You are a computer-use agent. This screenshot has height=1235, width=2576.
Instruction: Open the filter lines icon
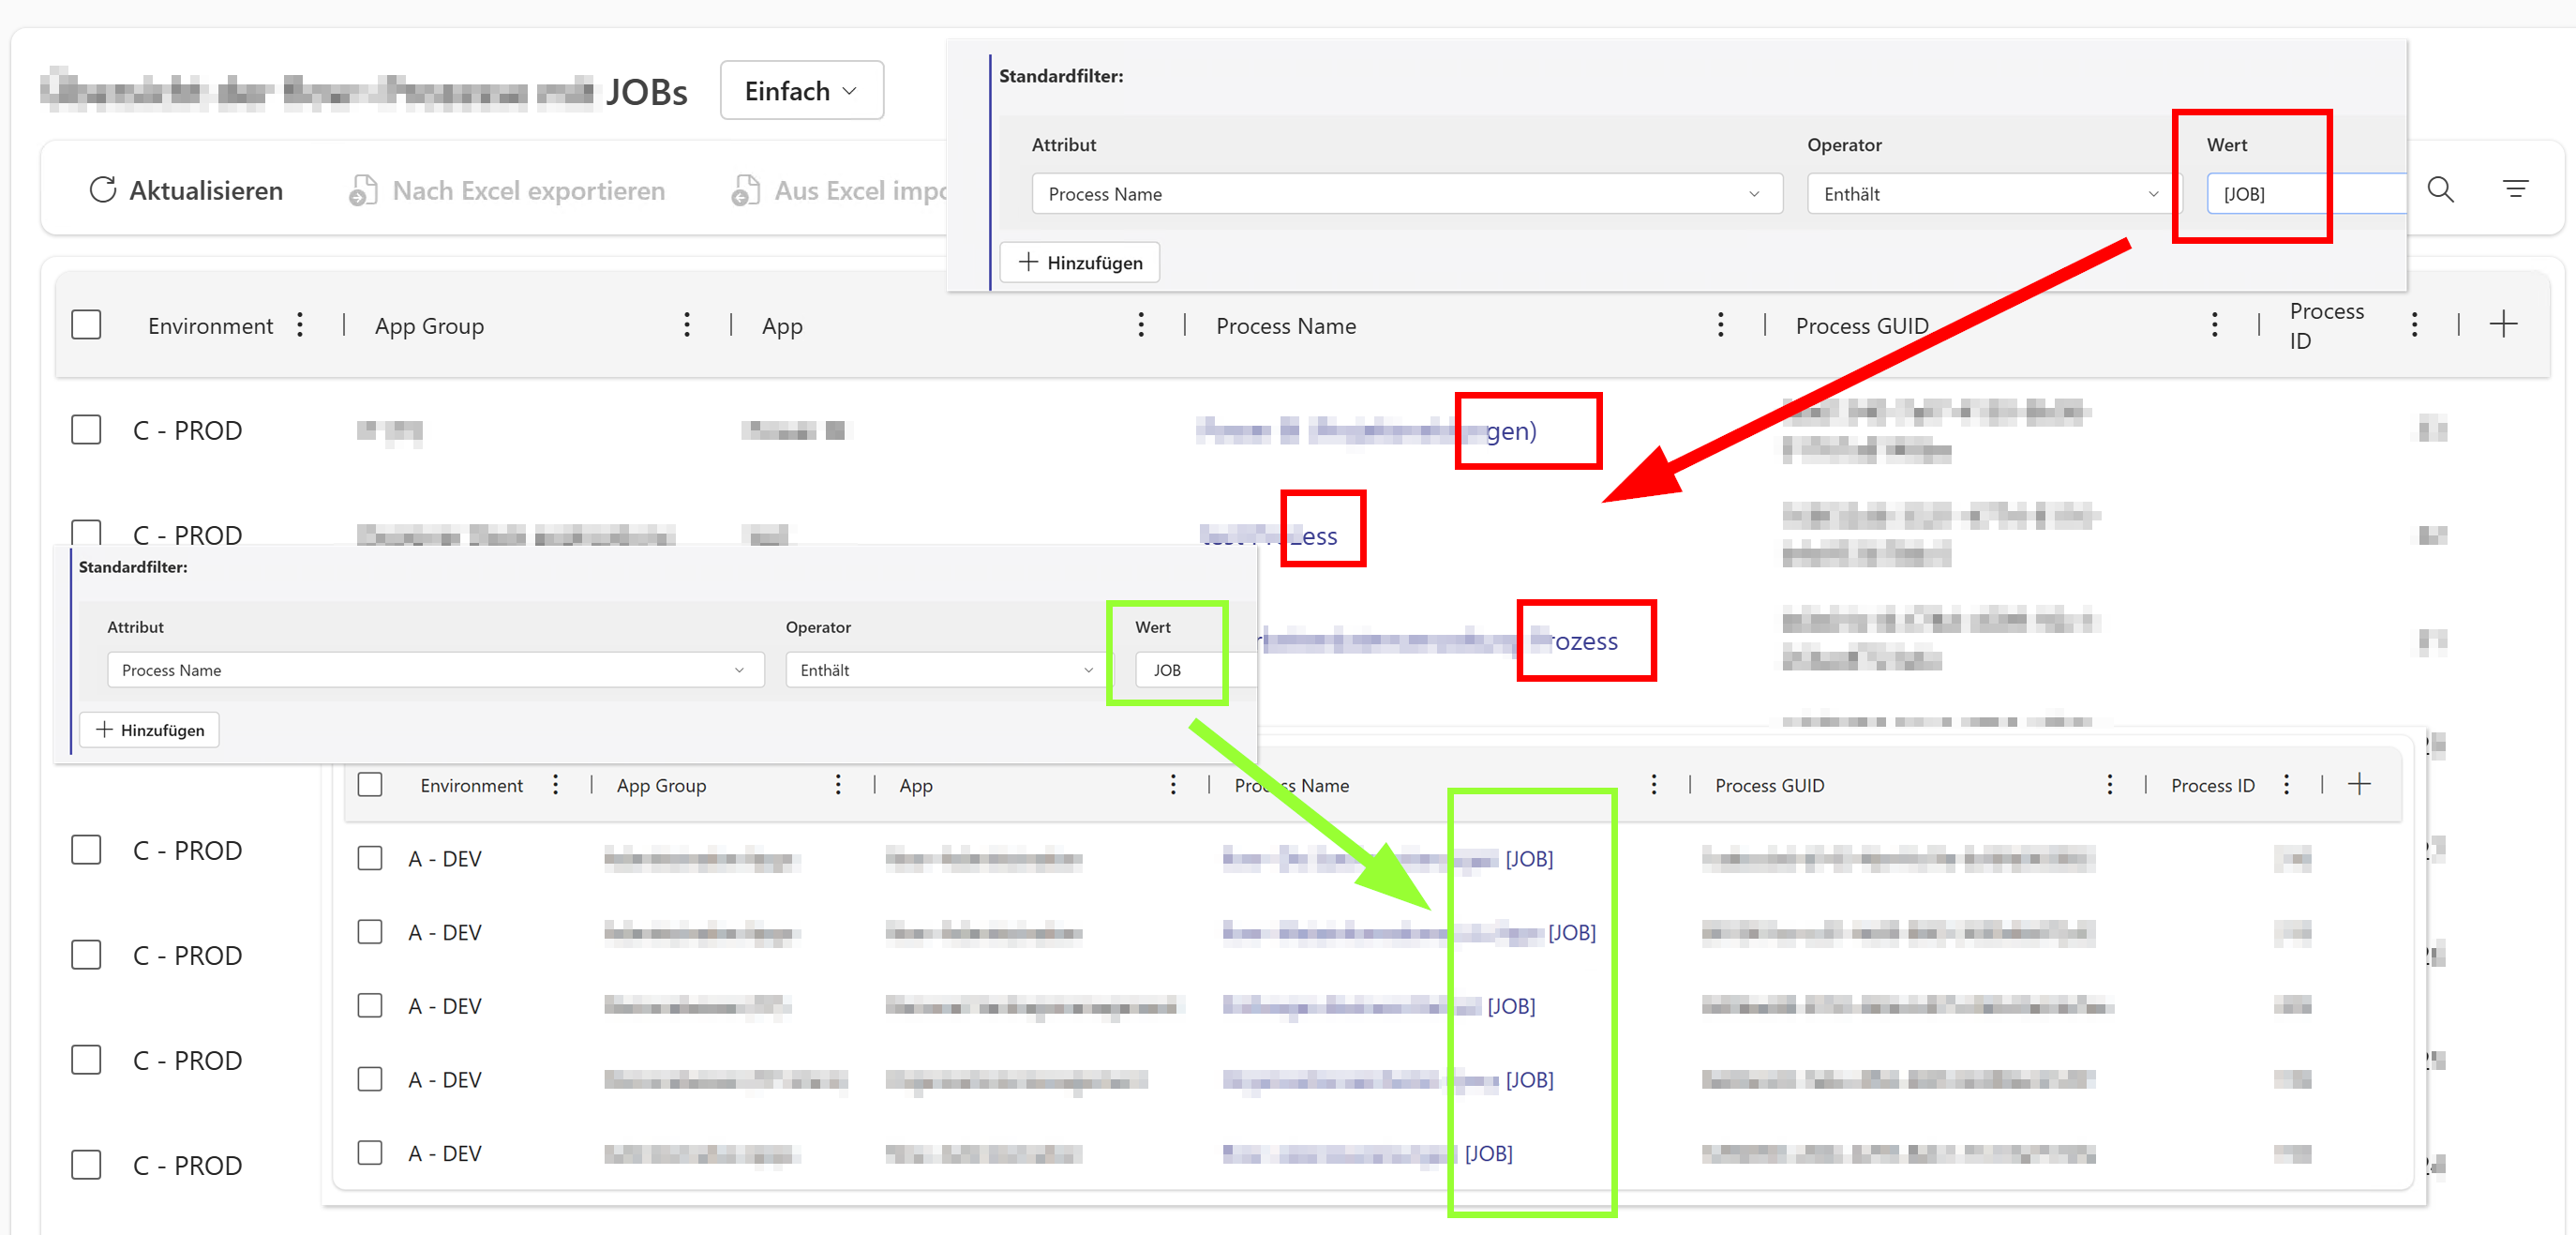(2515, 189)
